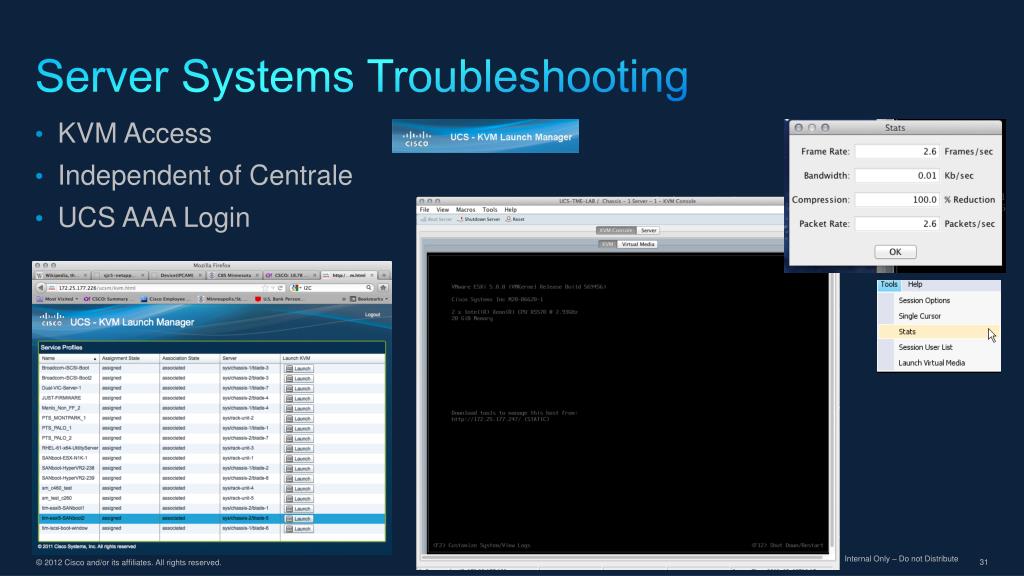Sort Service Profiles by Name column
This screenshot has height=576, width=1024.
[x=68, y=359]
